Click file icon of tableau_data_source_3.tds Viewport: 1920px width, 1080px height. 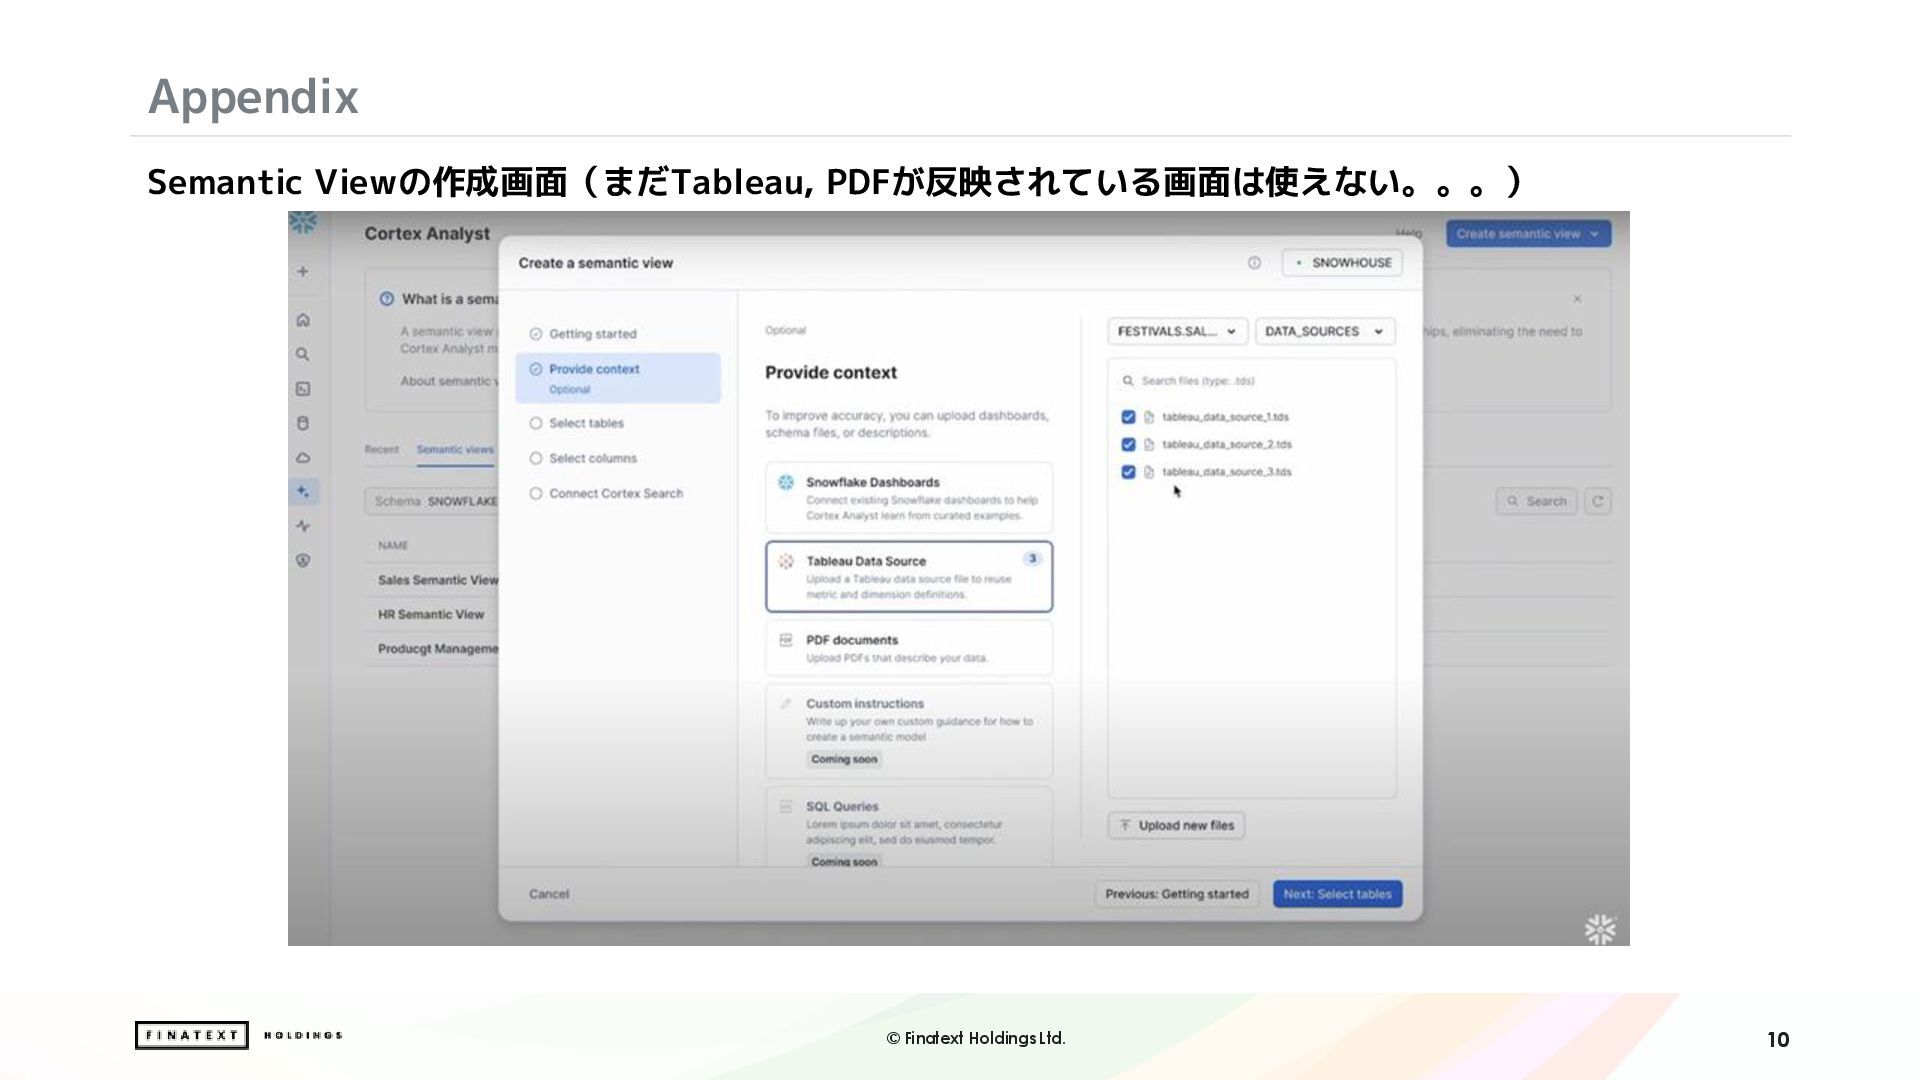tap(1149, 472)
